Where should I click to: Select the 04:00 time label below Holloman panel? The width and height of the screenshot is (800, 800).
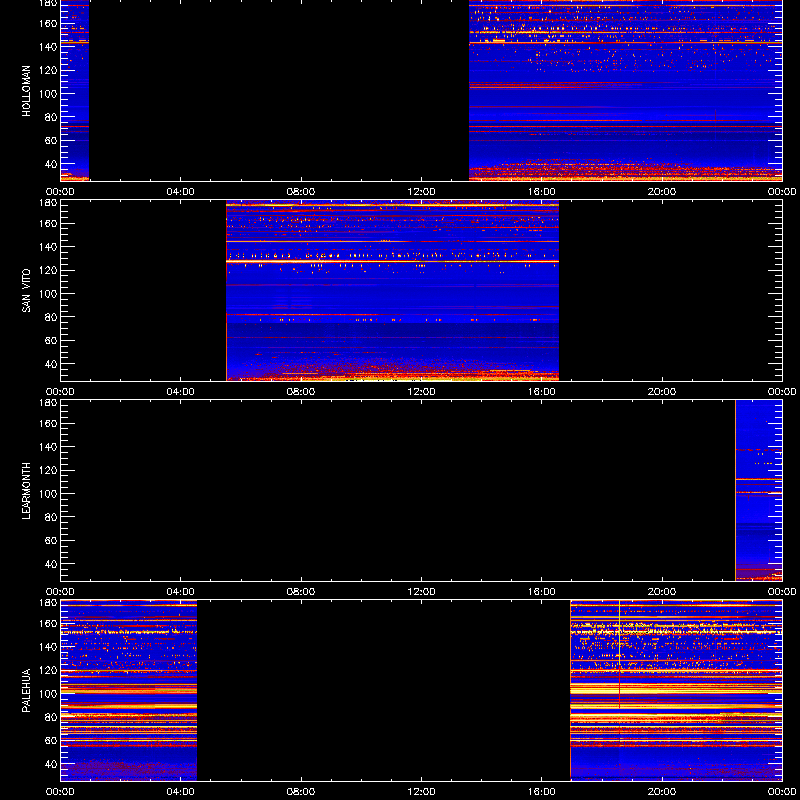[181, 192]
